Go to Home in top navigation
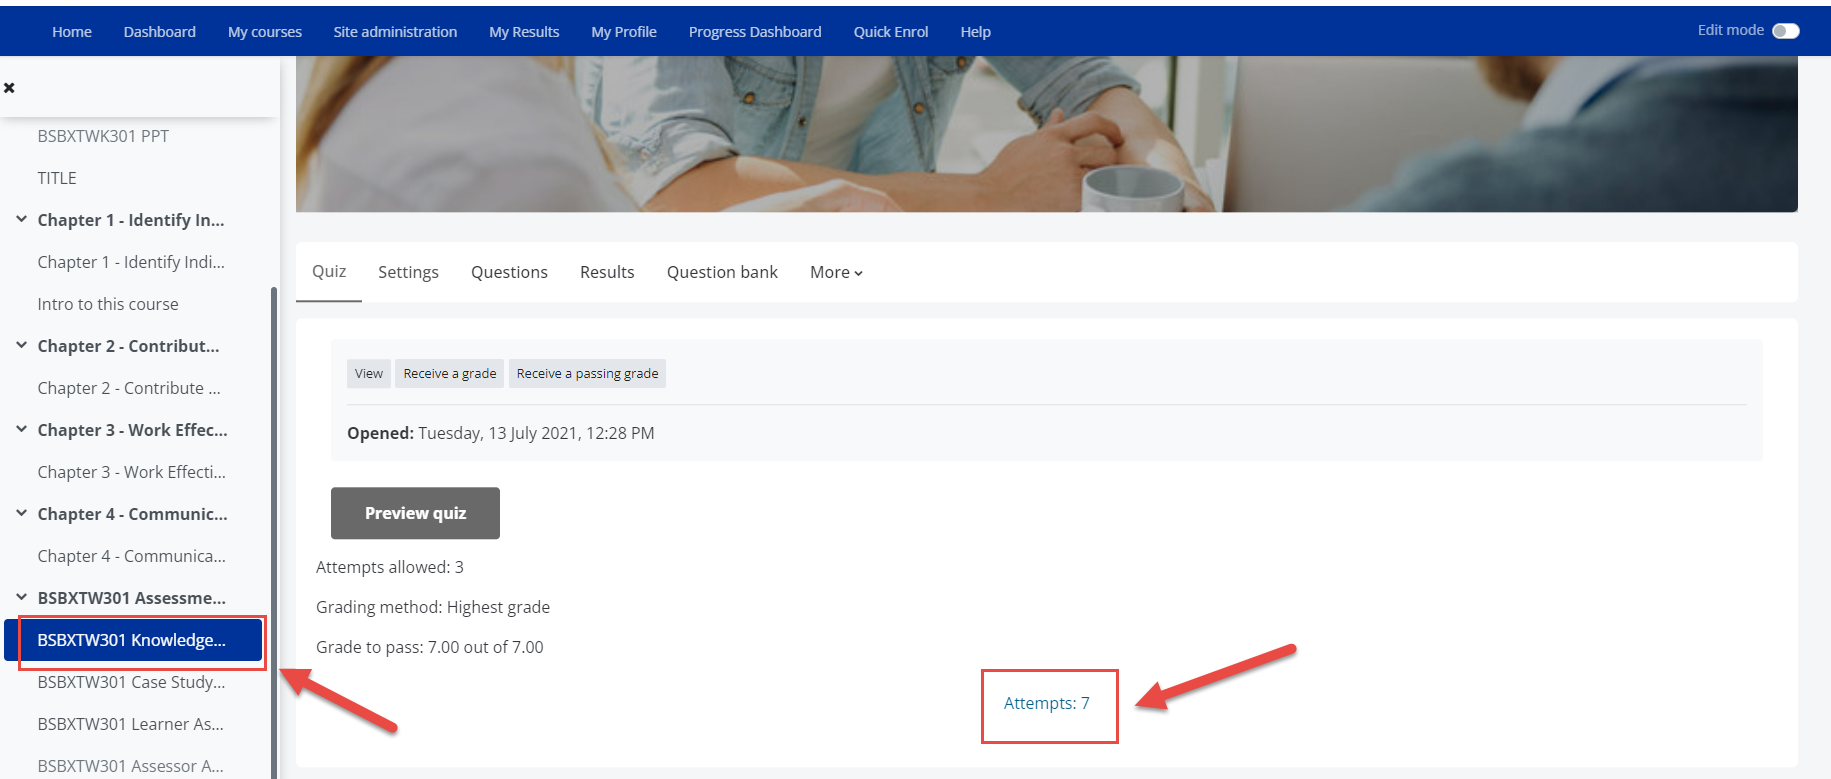1831x779 pixels. (x=72, y=32)
